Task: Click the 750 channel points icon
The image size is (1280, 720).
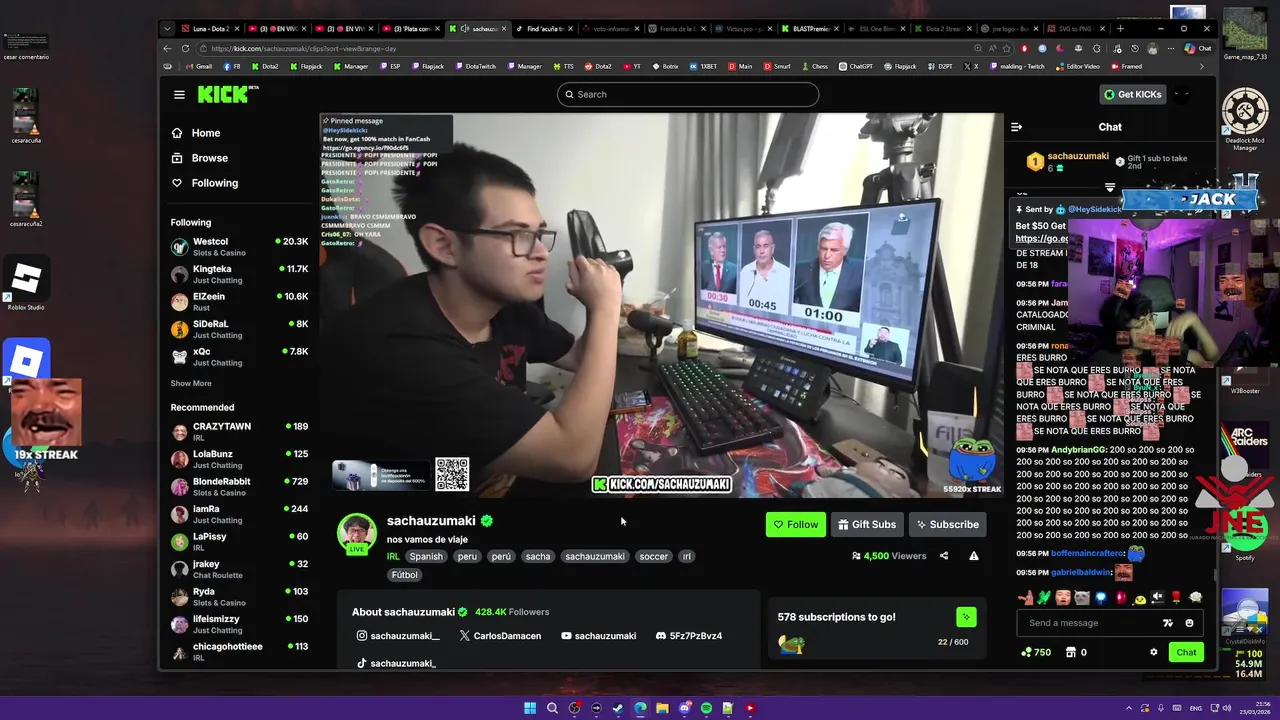Action: tap(1026, 652)
